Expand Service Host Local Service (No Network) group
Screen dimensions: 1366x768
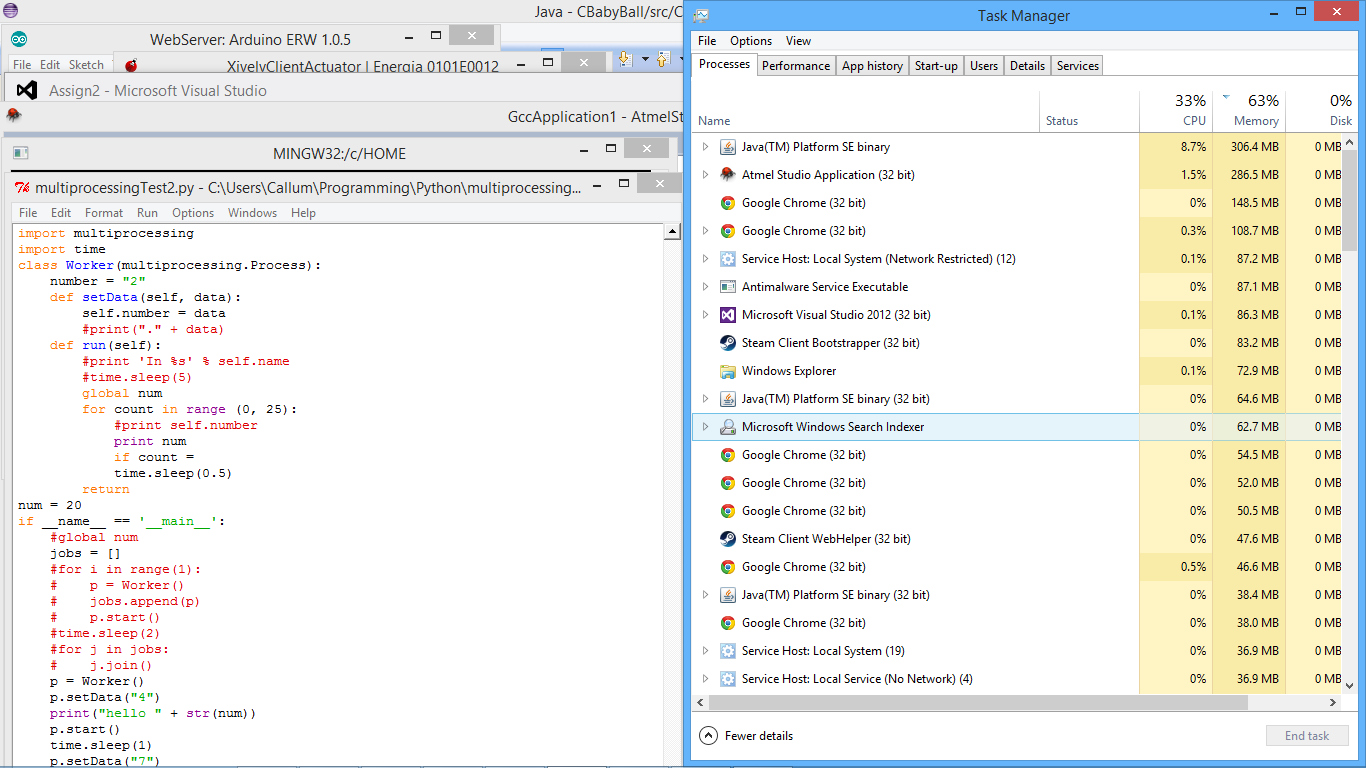tap(705, 679)
